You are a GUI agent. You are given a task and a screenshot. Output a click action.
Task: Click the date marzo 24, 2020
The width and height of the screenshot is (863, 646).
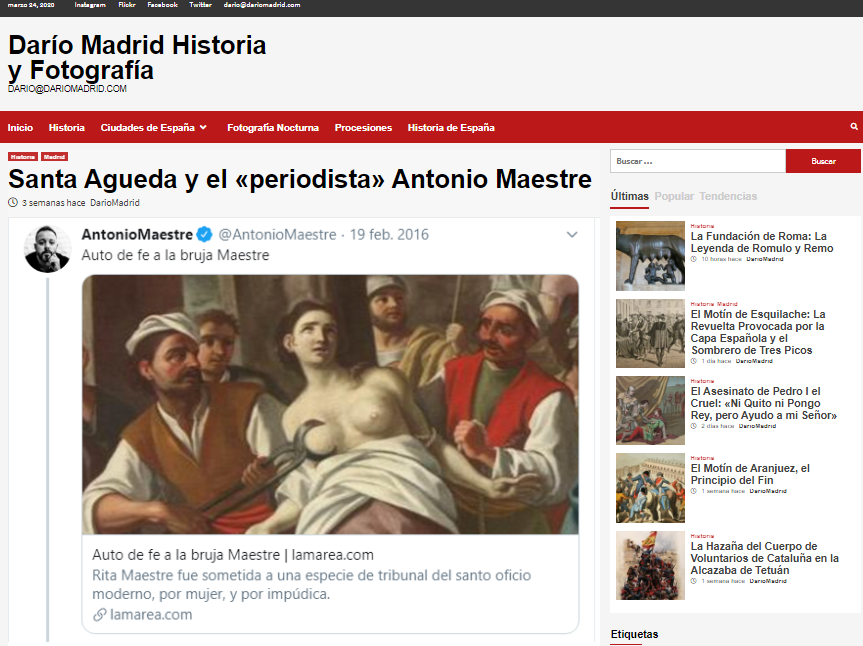click(31, 5)
